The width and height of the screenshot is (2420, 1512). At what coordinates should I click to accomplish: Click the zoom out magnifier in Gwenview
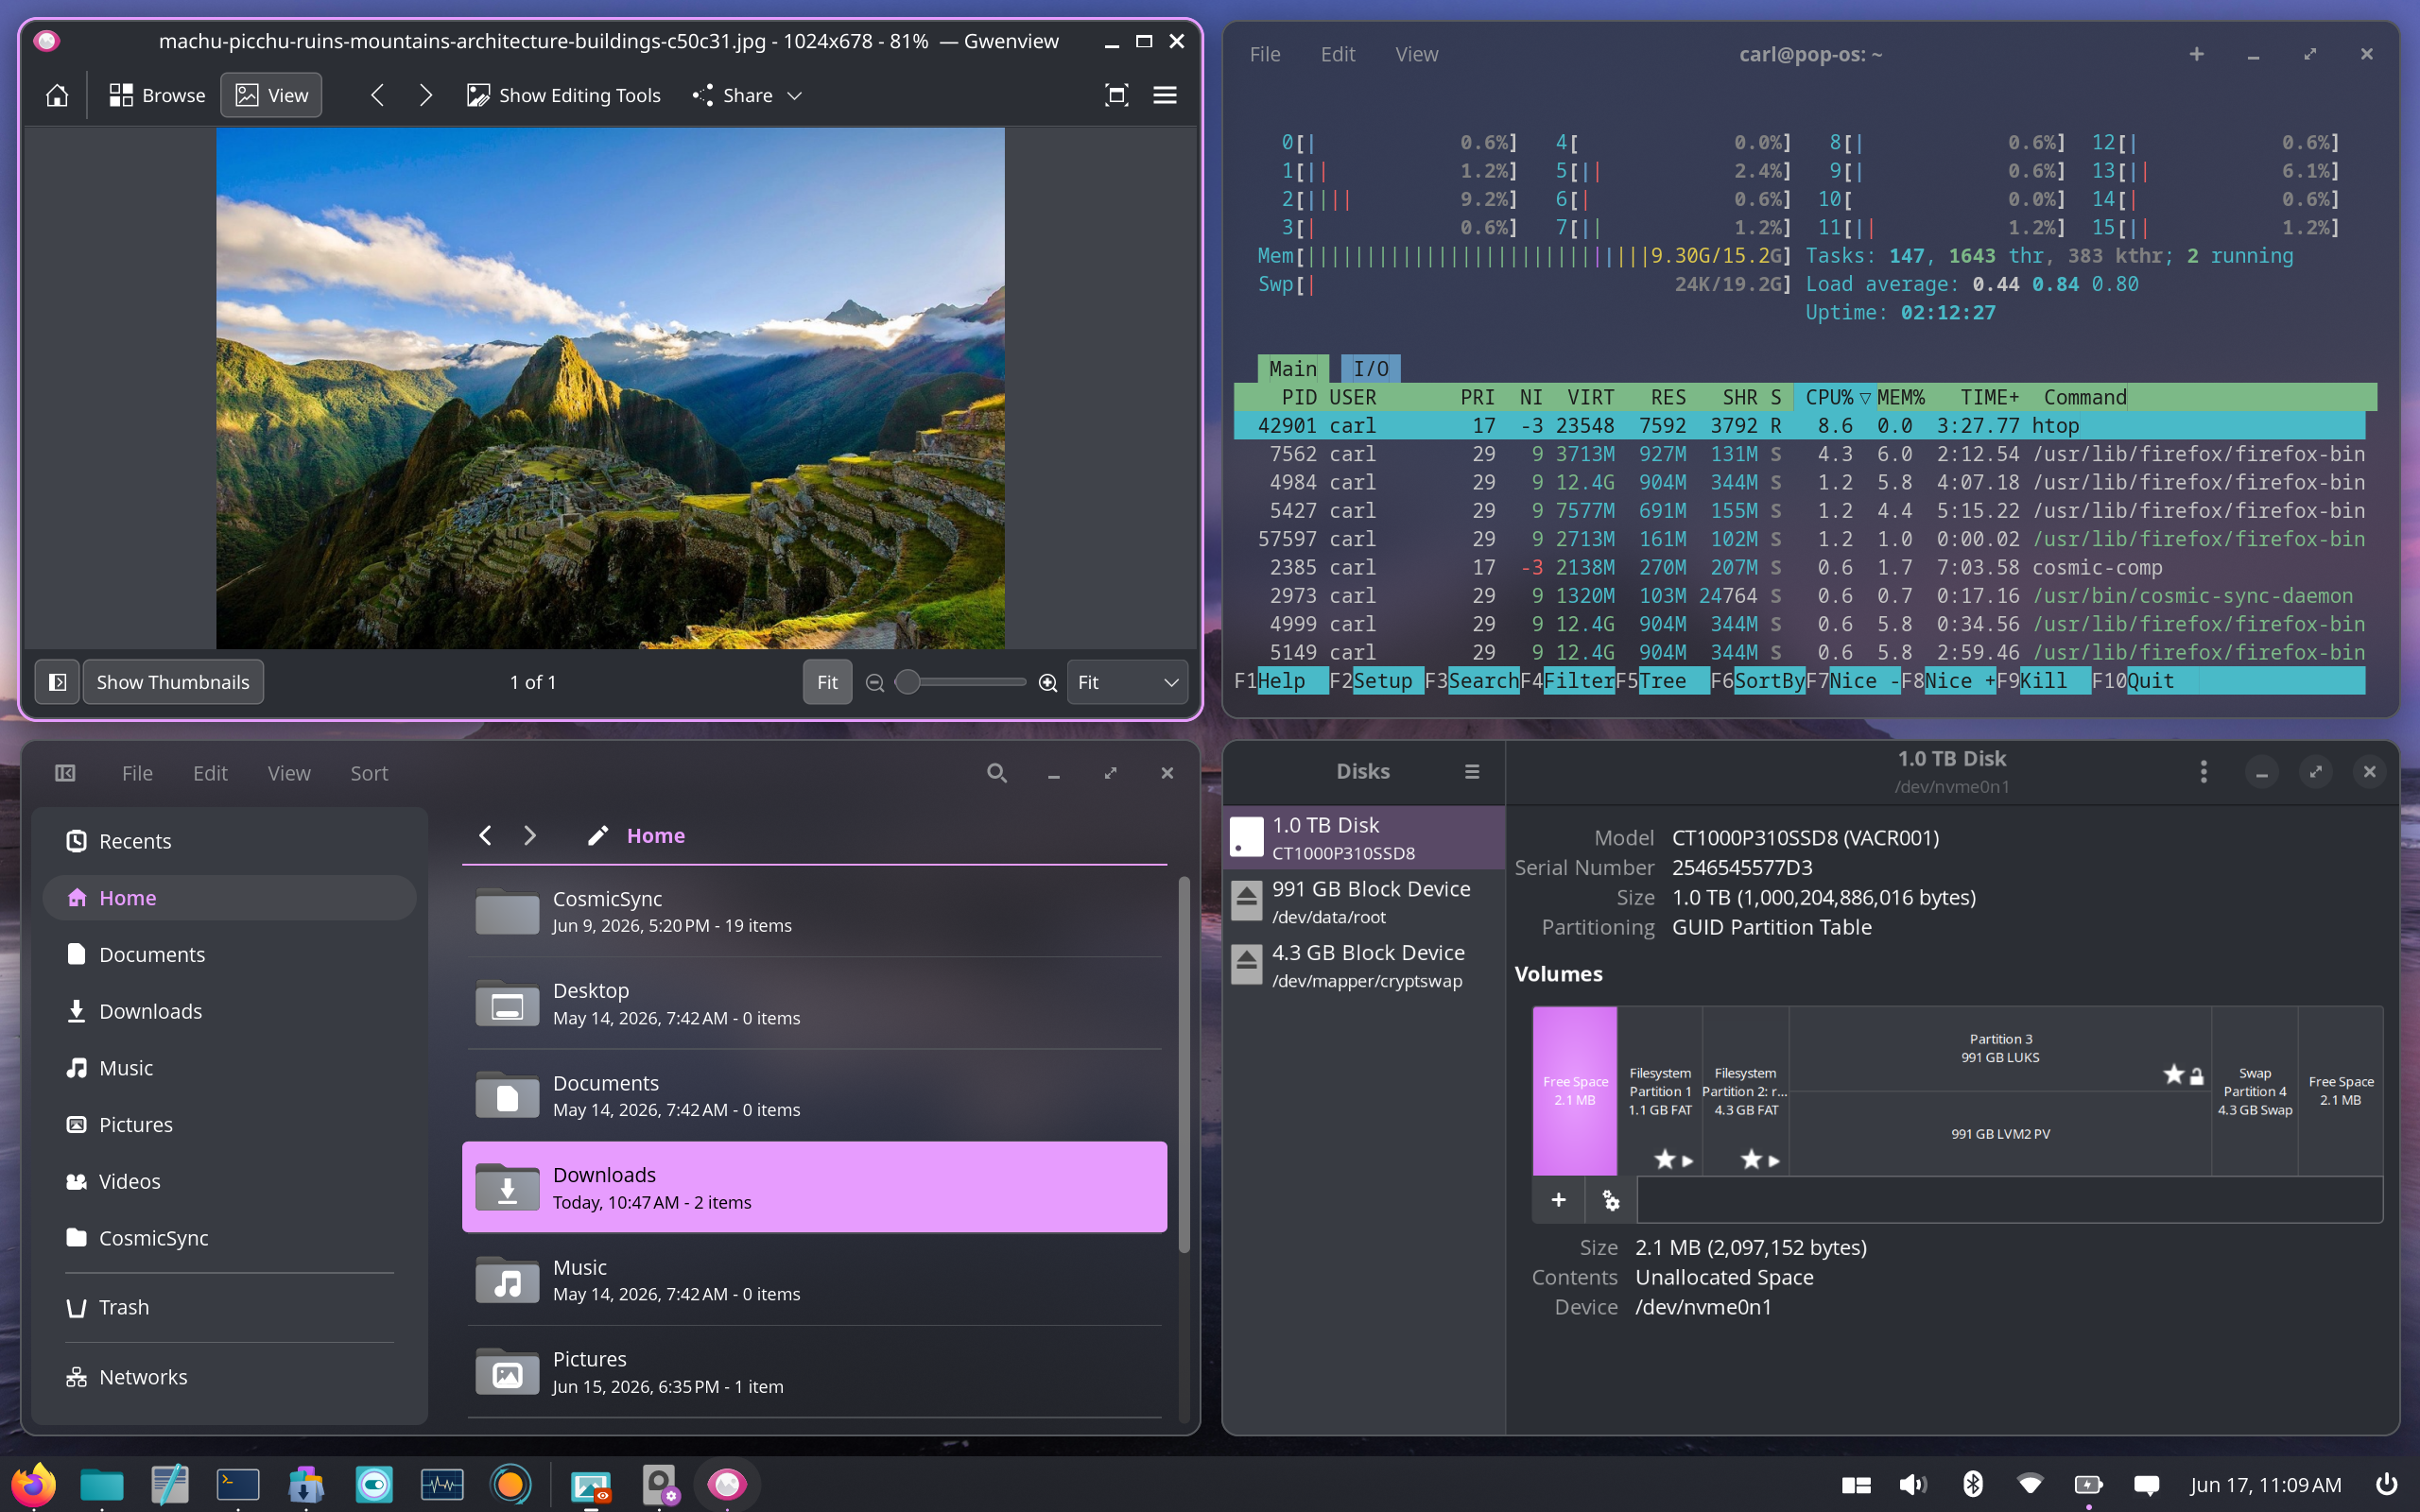tap(875, 682)
